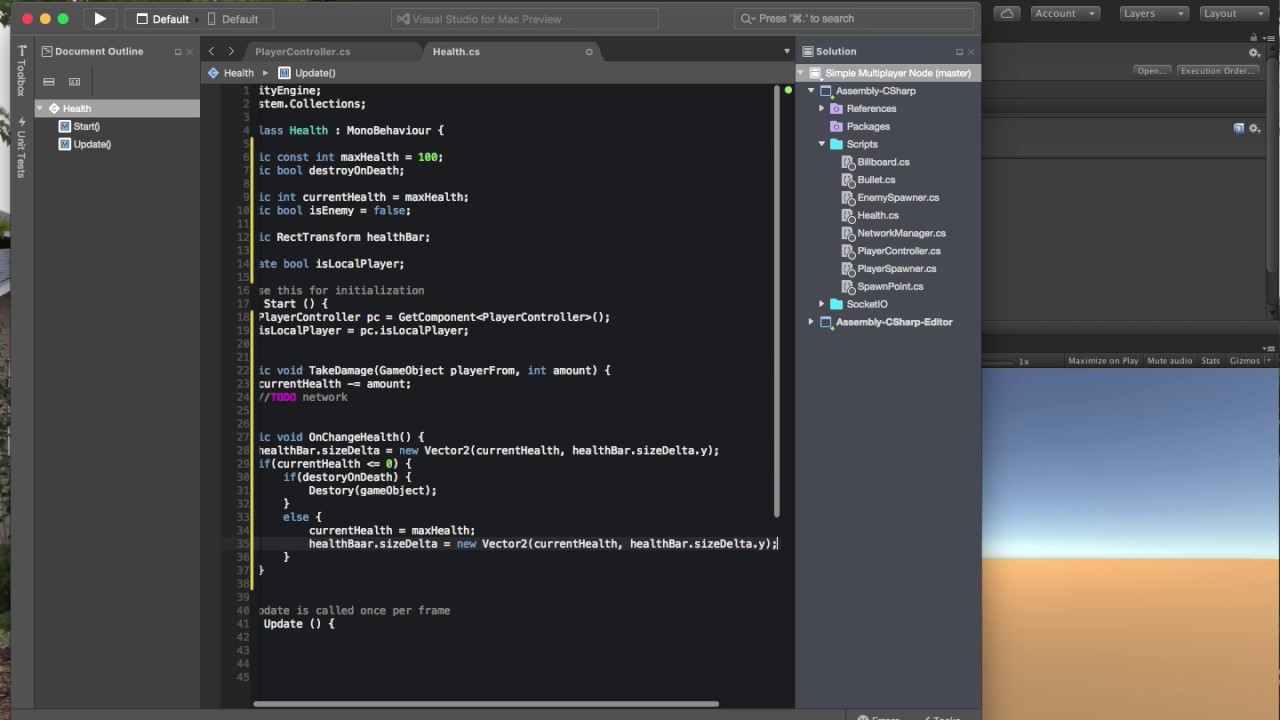Toggle Maximize on Play in Unity
This screenshot has height=720, width=1280.
pos(1103,361)
